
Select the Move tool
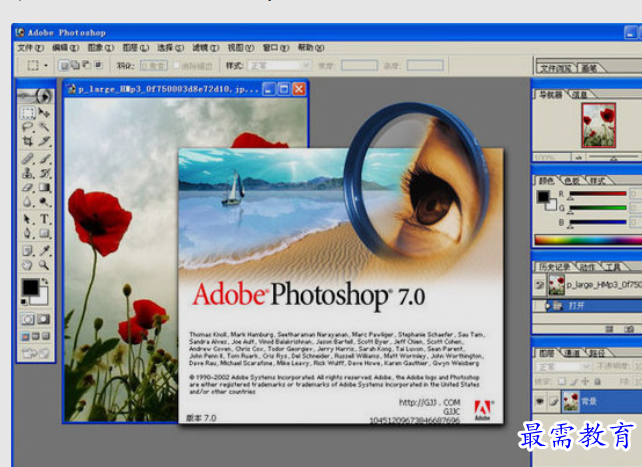[44, 113]
